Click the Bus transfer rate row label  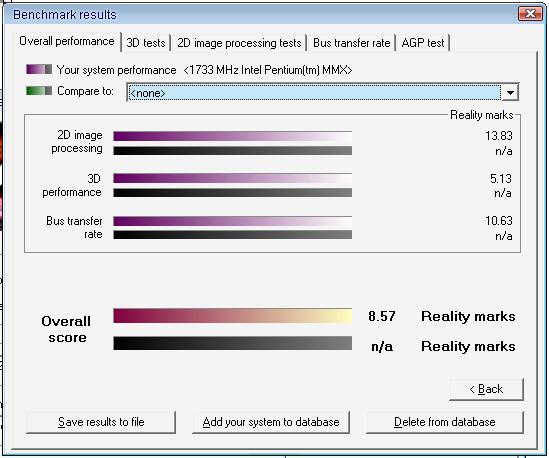[74, 228]
